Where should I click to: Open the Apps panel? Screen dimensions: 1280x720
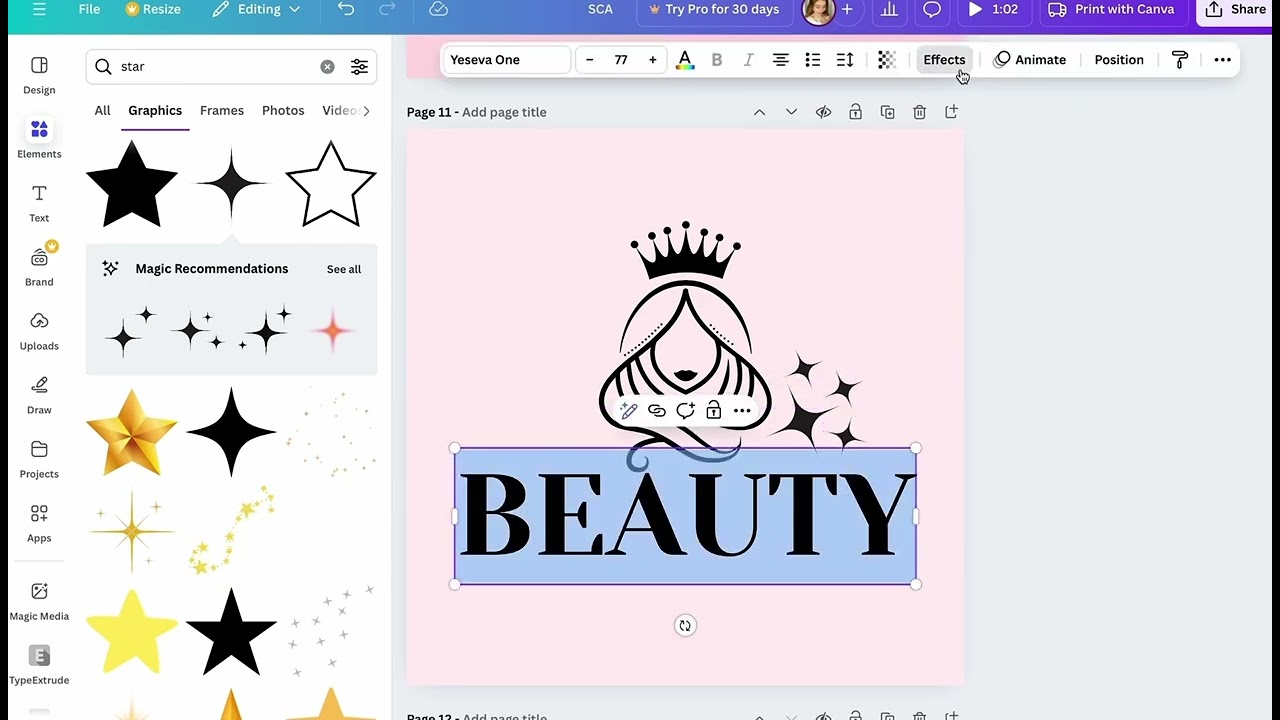click(39, 524)
